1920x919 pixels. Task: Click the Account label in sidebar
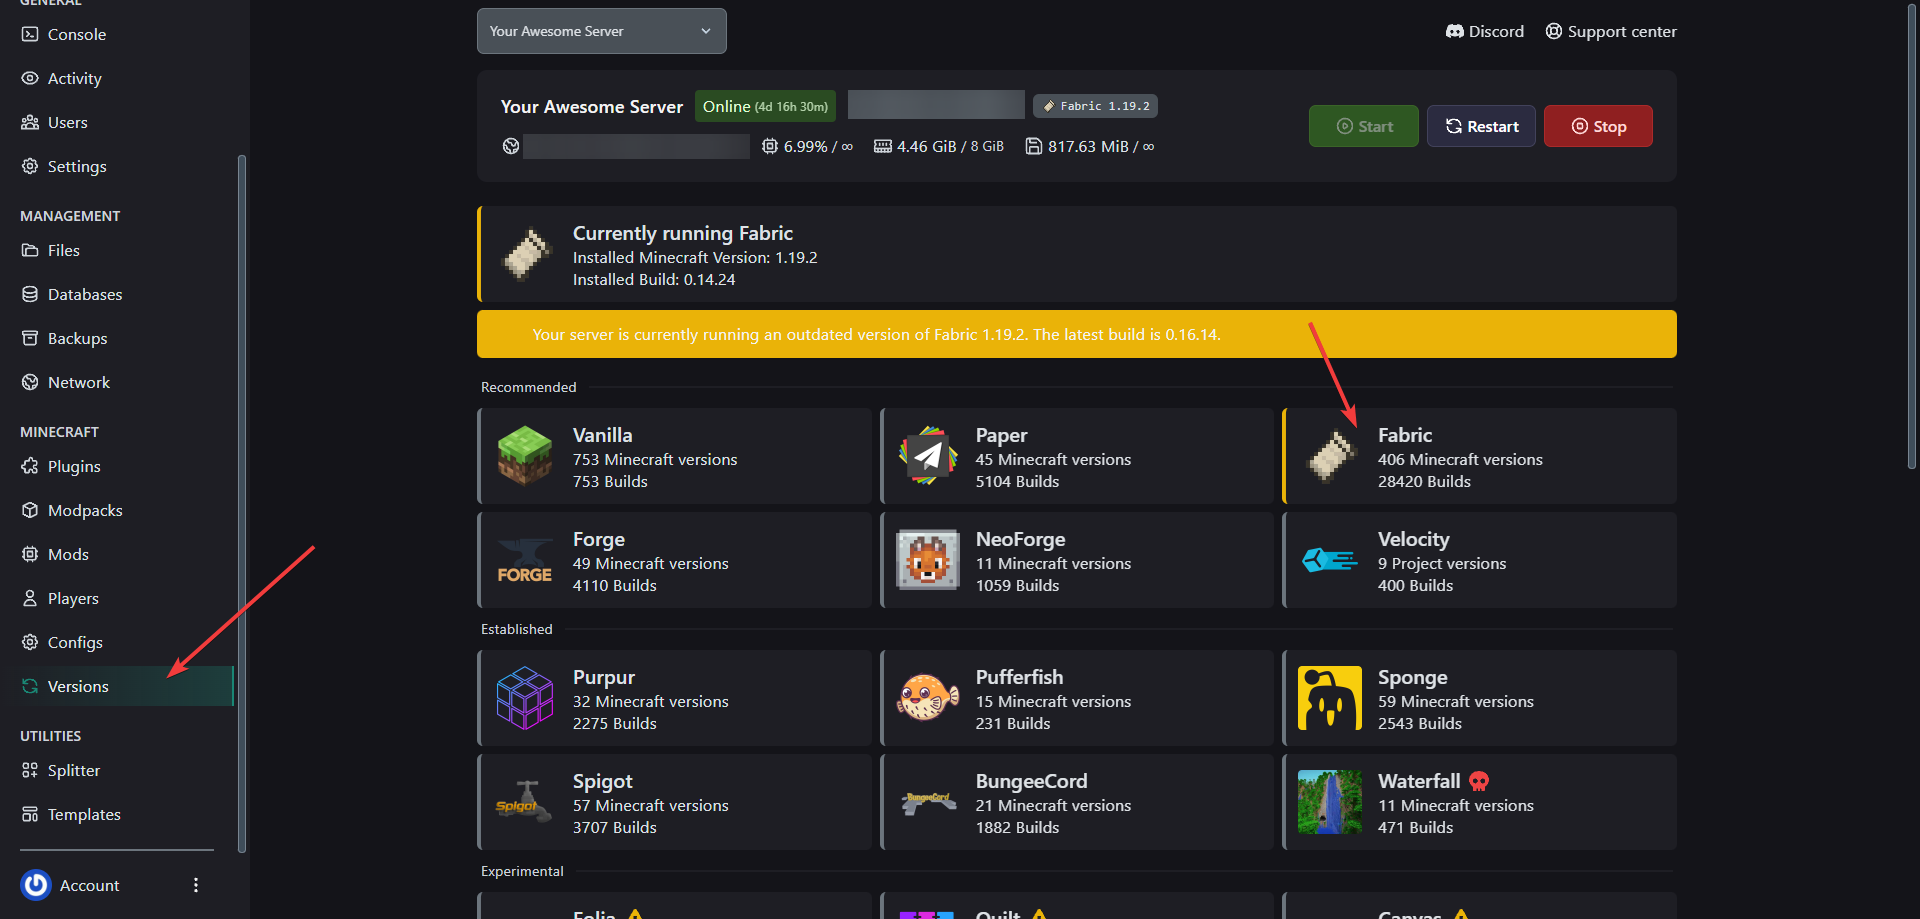[89, 885]
